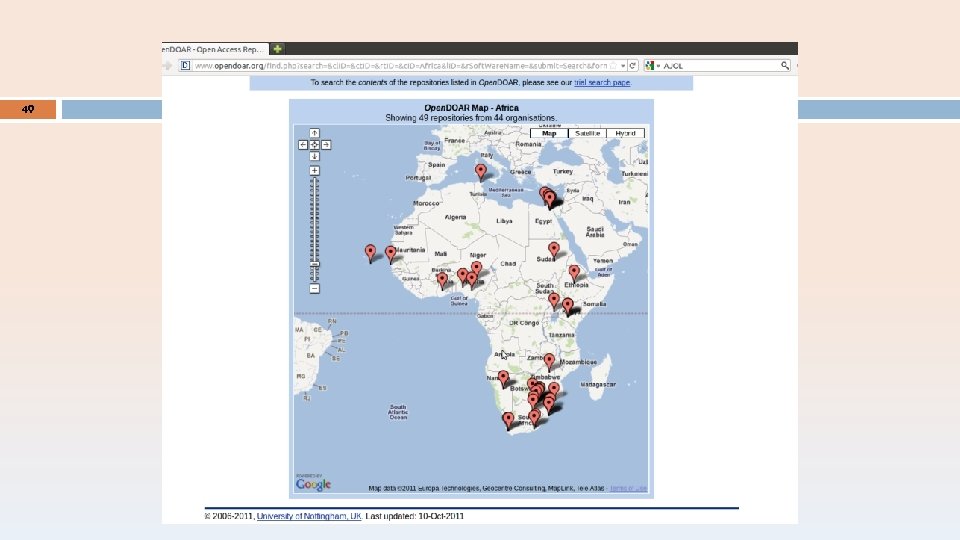
Task: Click into the browser search box containing AJOL
Action: [x=720, y=66]
